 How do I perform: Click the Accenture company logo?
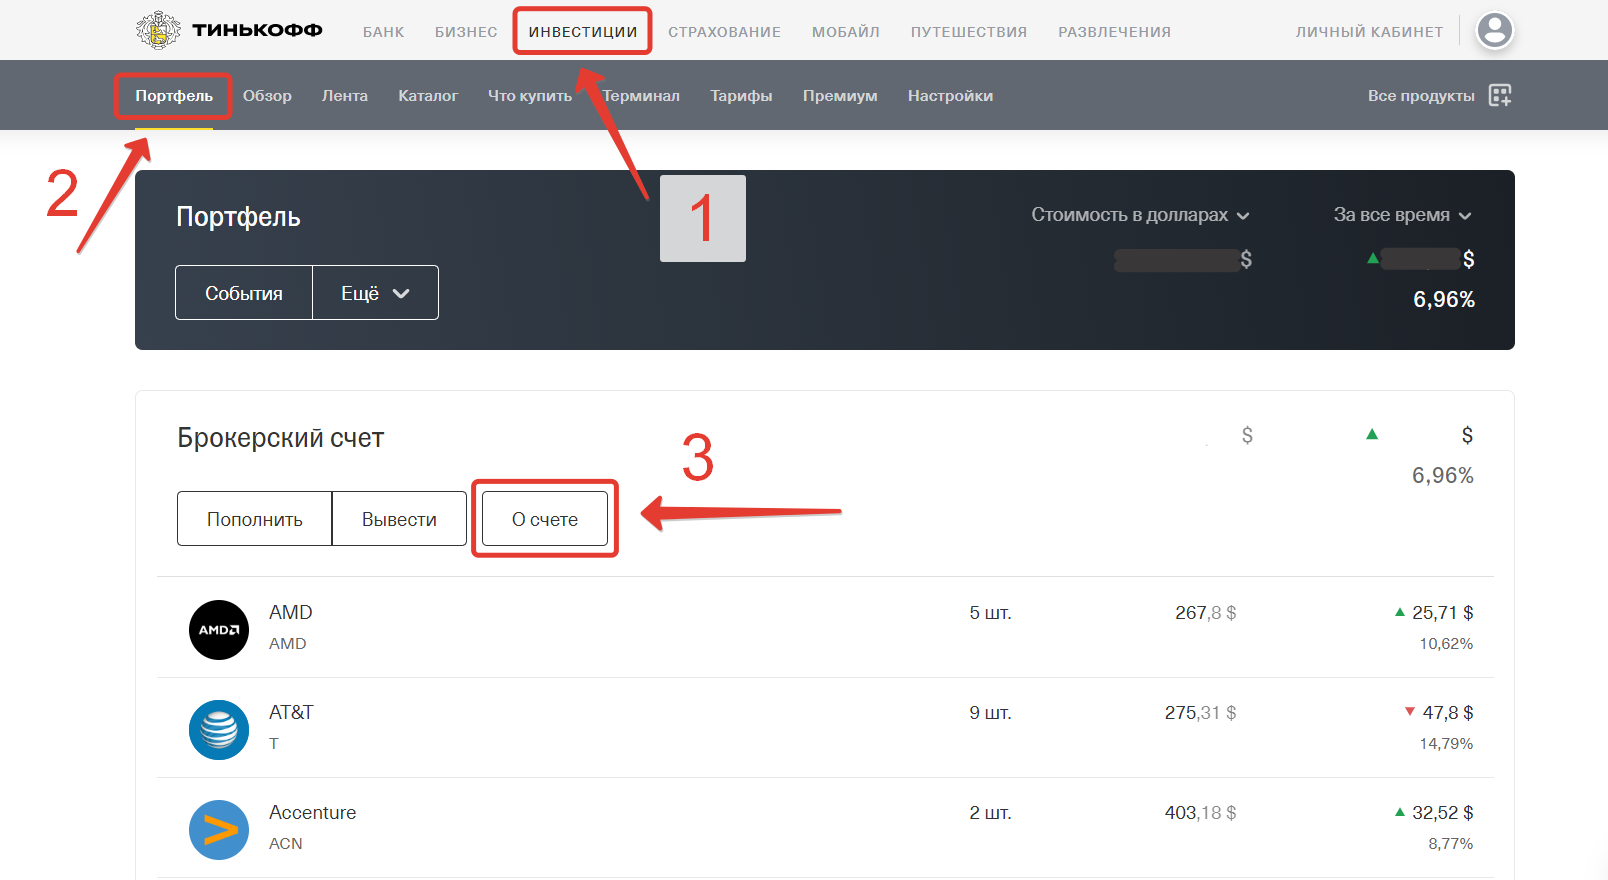click(x=219, y=830)
